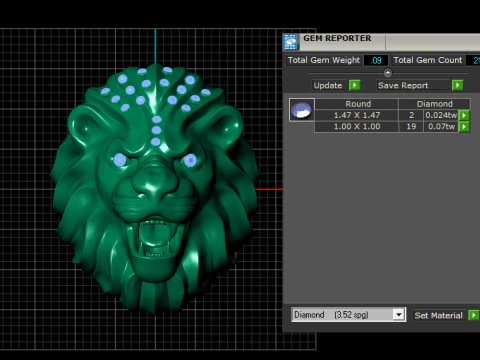Select the Diamond column header

click(435, 104)
